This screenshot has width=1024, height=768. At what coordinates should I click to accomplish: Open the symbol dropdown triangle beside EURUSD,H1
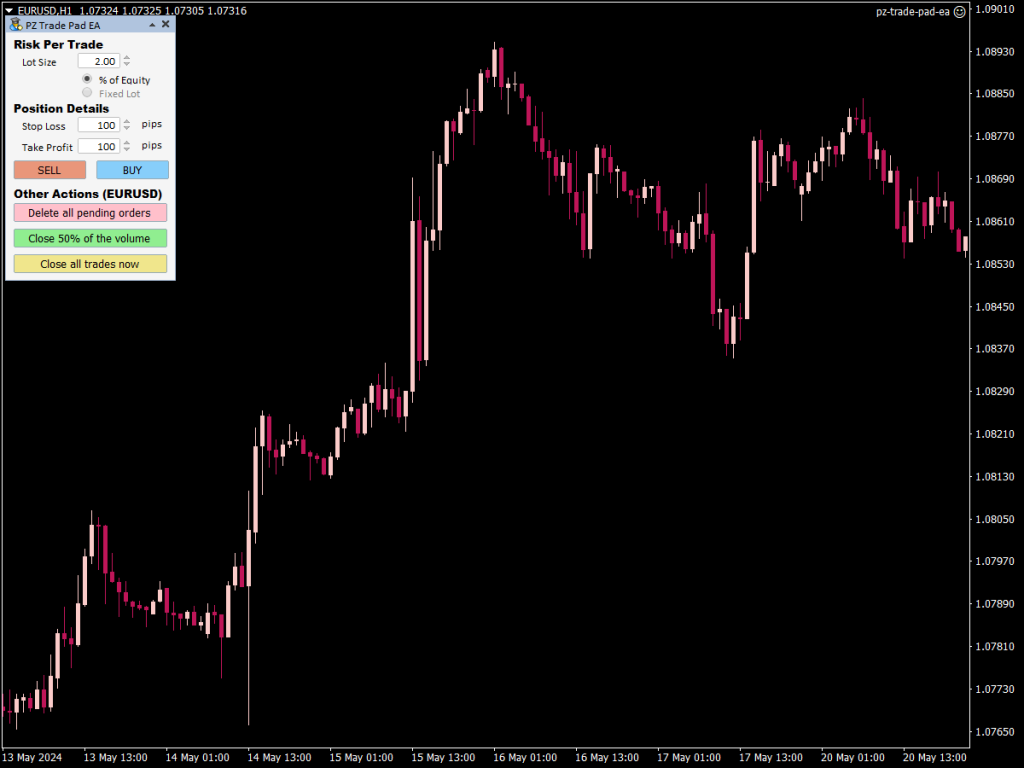[x=7, y=11]
